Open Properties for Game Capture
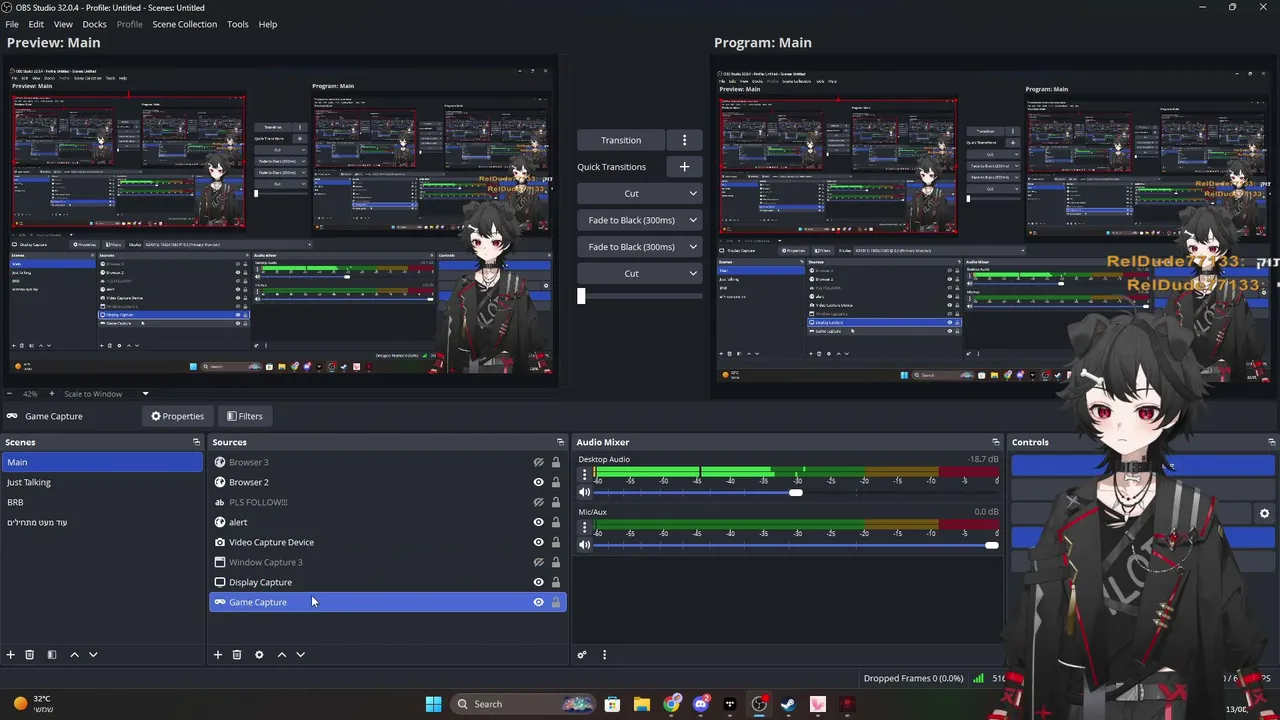1280x720 pixels. coord(177,416)
